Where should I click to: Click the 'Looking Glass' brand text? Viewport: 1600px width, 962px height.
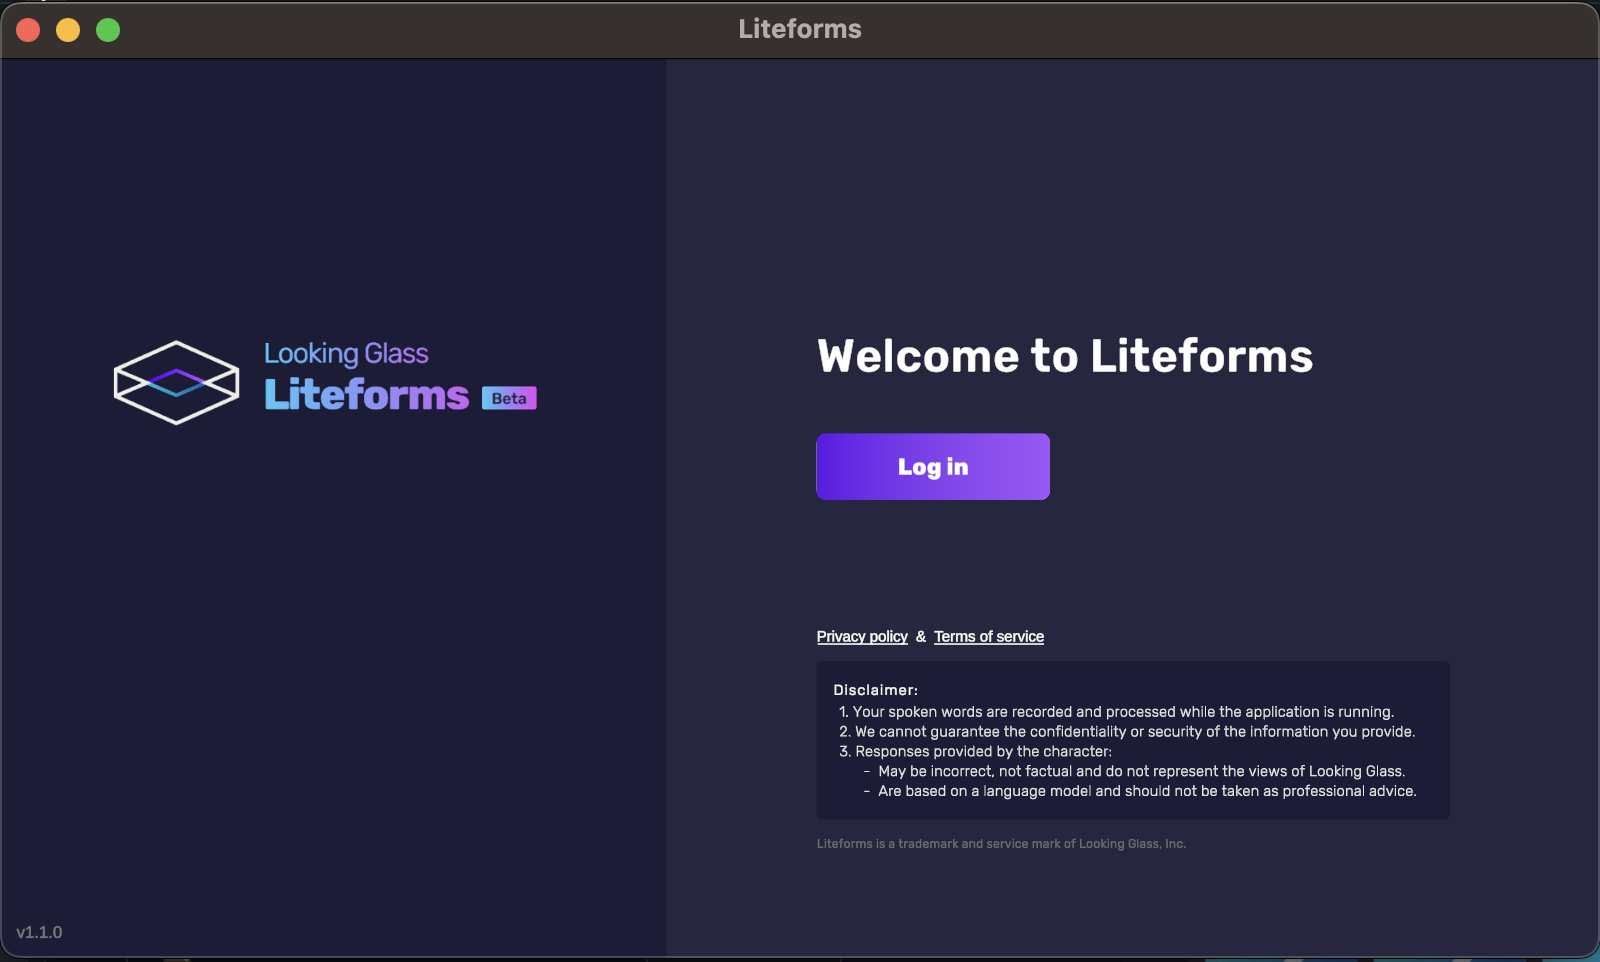tap(346, 353)
